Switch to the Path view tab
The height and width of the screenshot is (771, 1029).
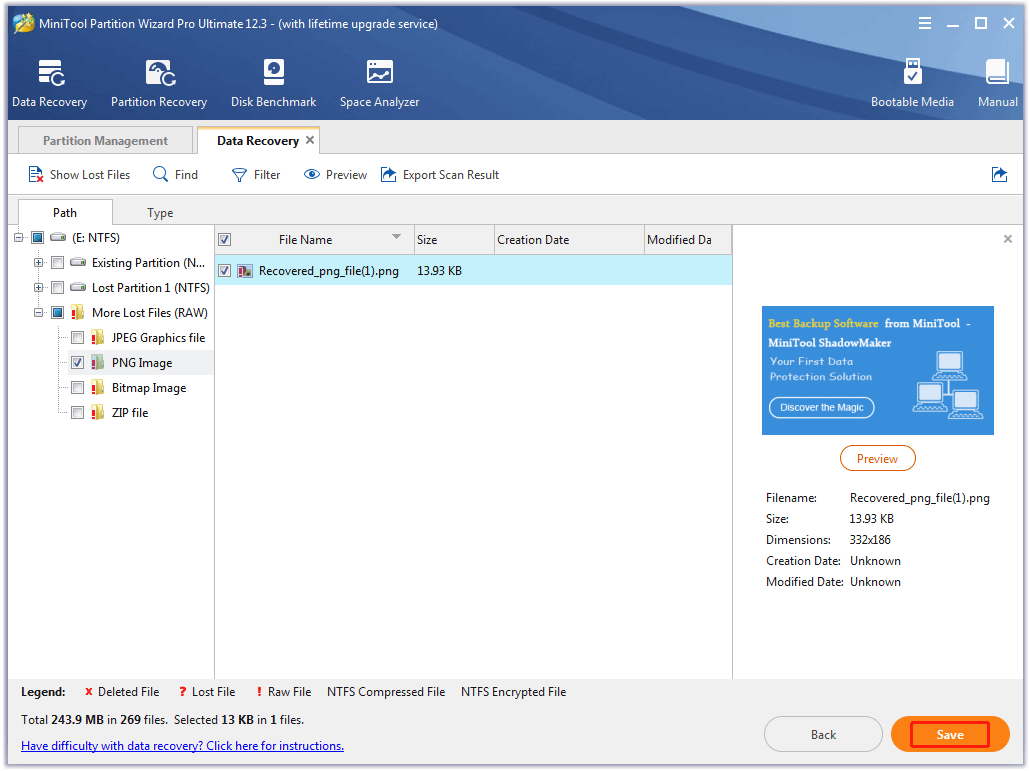[65, 212]
